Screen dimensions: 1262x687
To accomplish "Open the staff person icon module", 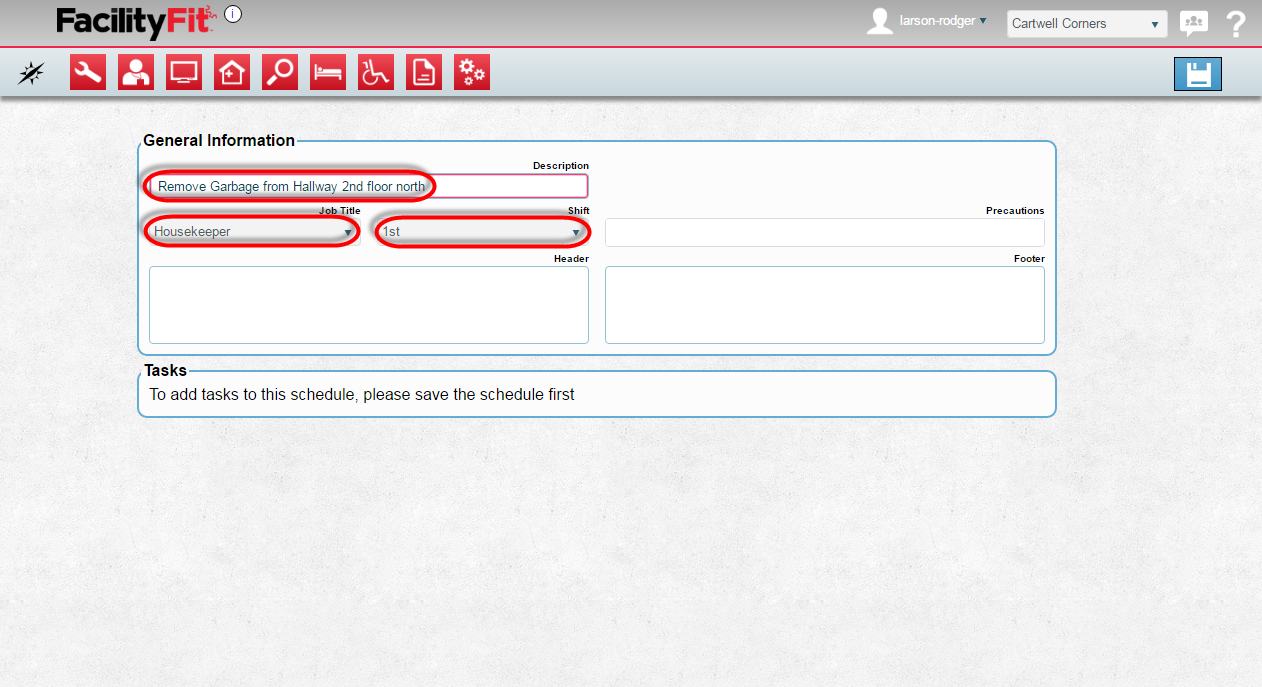I will coord(136,72).
